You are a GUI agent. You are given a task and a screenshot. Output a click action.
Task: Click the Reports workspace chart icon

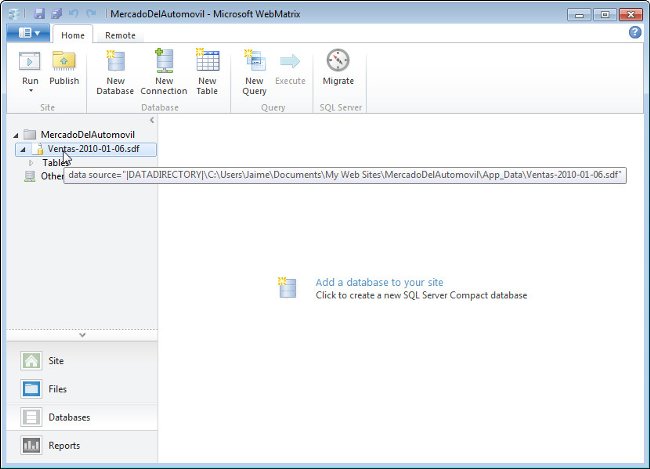coord(31,446)
